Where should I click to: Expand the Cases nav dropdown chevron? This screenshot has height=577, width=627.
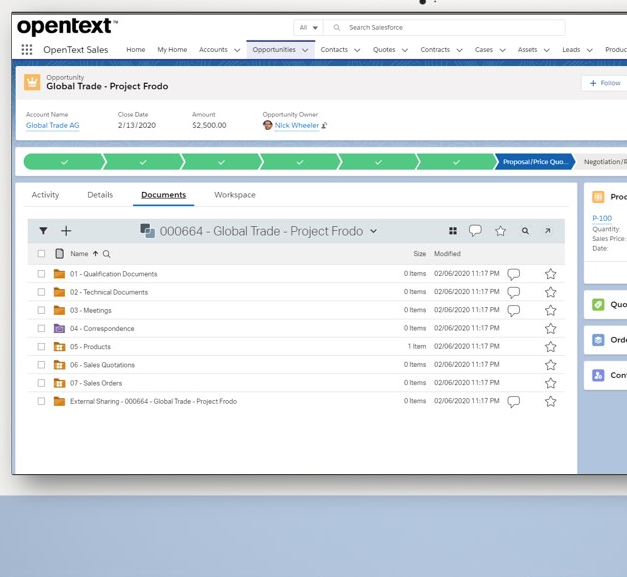coord(503,50)
